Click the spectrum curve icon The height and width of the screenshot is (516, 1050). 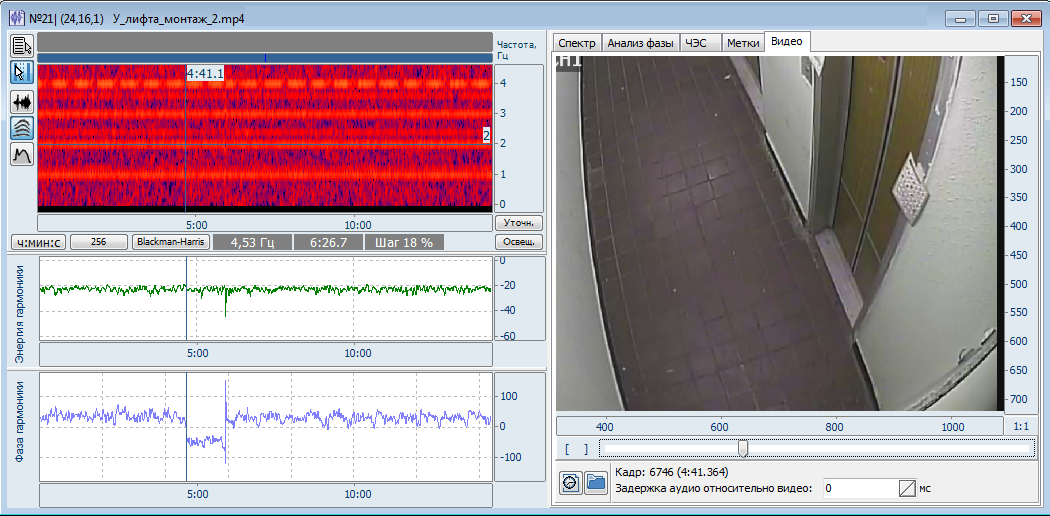coord(22,154)
